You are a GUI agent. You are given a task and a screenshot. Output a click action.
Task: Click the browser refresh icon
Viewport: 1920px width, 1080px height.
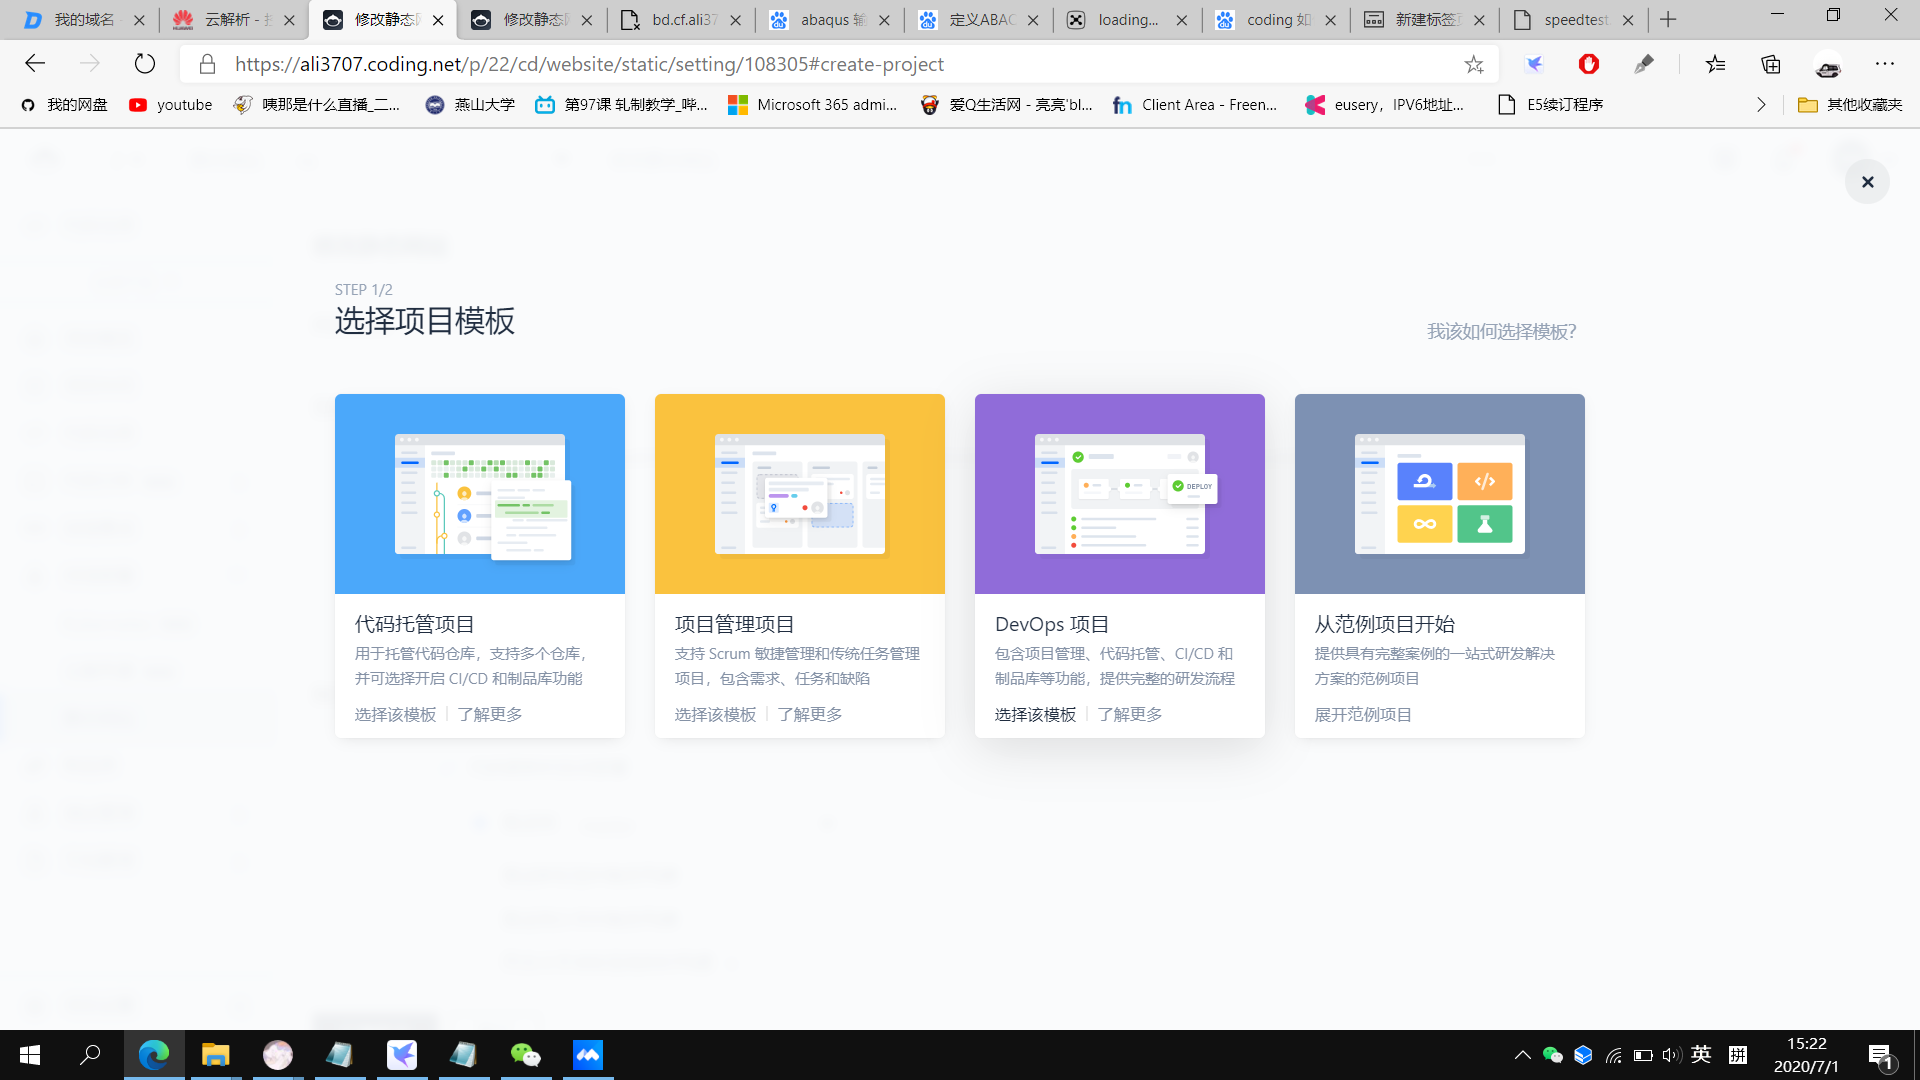pyautogui.click(x=145, y=64)
